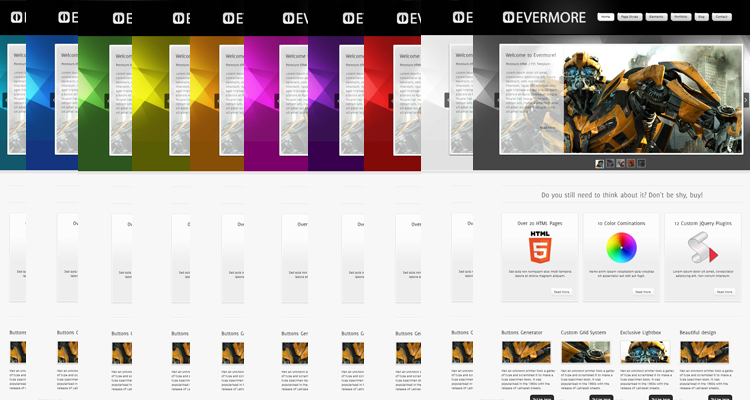Select the fifth slider thumbnail below banner
The height and width of the screenshot is (400, 750).
[641, 164]
